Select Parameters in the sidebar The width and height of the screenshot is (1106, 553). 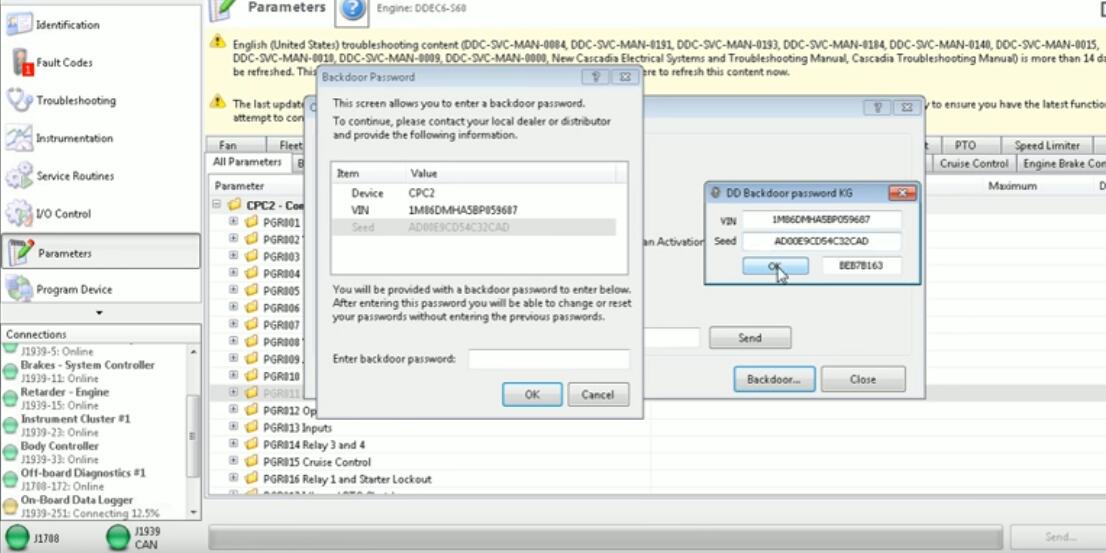pos(100,253)
